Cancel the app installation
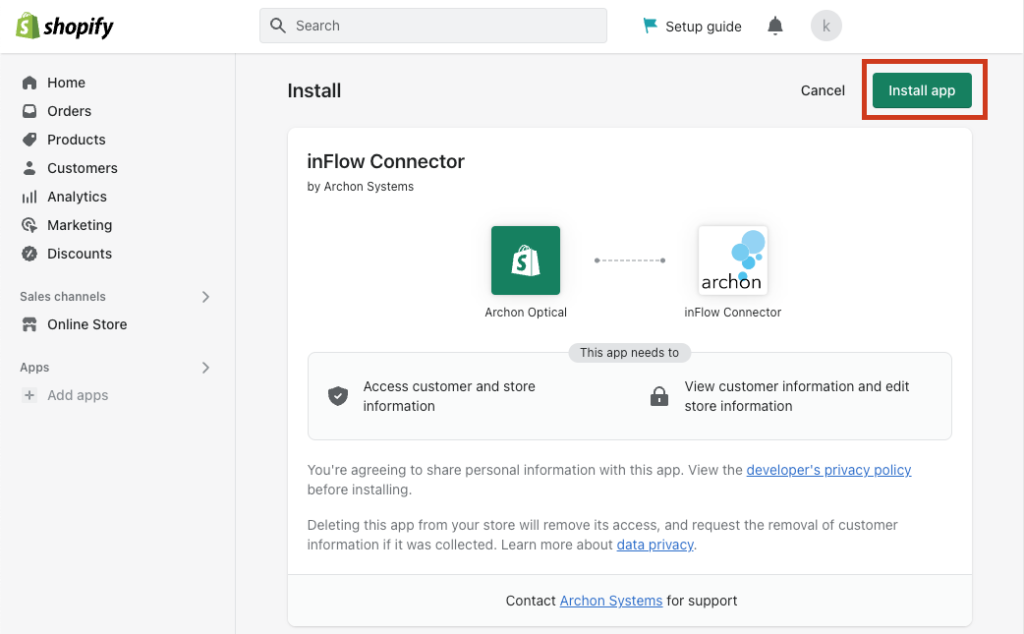 (823, 90)
